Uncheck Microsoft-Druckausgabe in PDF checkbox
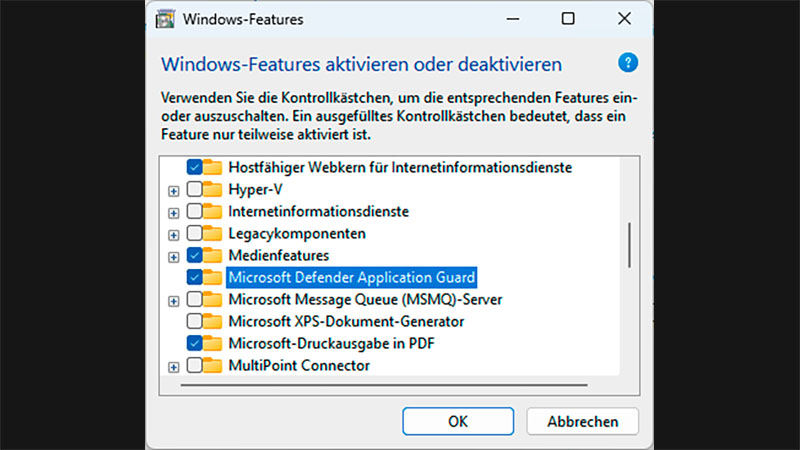The height and width of the screenshot is (450, 800). click(194, 343)
